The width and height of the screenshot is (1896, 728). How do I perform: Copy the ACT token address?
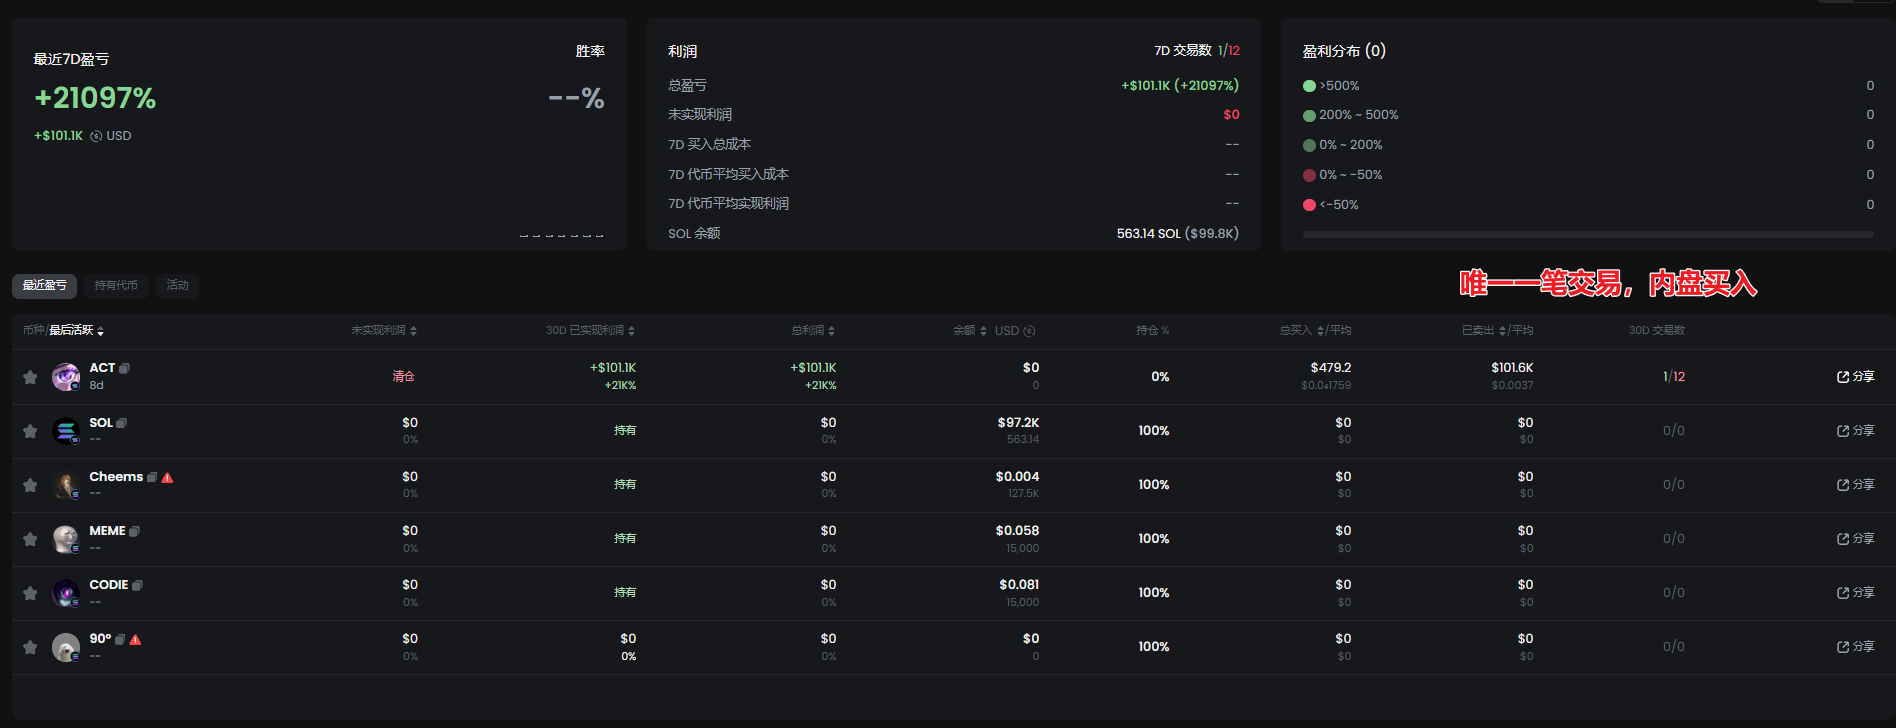click(125, 368)
